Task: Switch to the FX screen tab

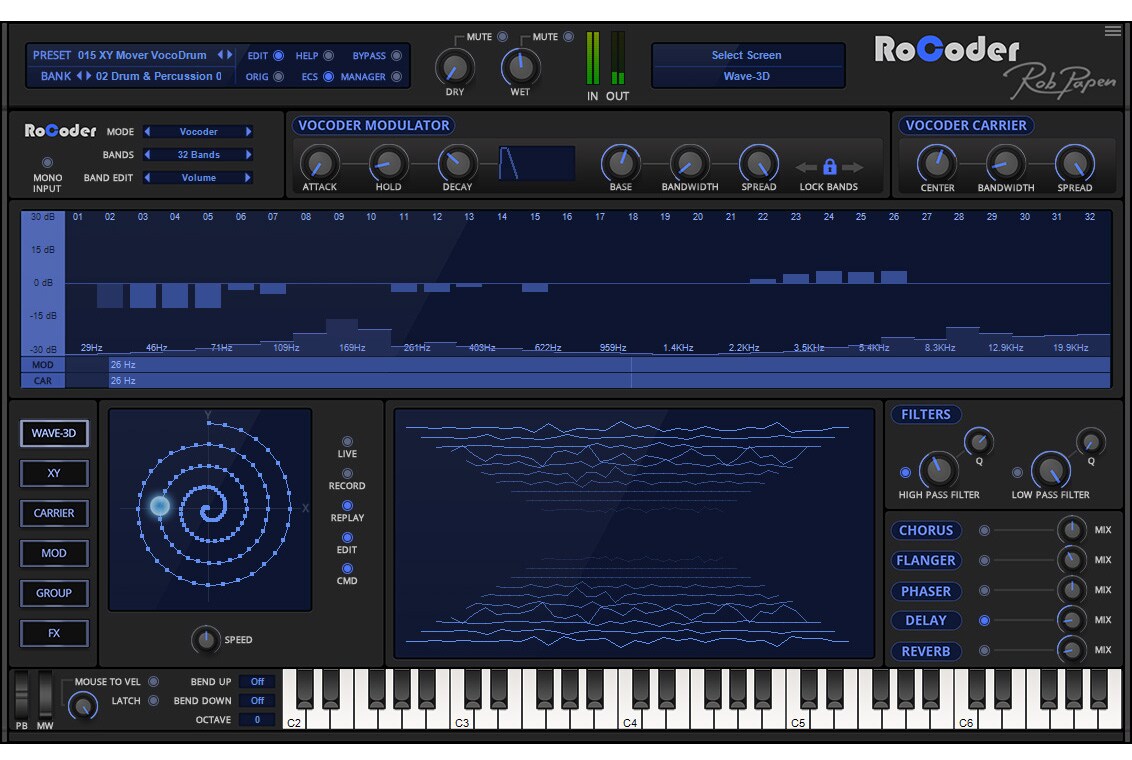Action: pyautogui.click(x=54, y=633)
